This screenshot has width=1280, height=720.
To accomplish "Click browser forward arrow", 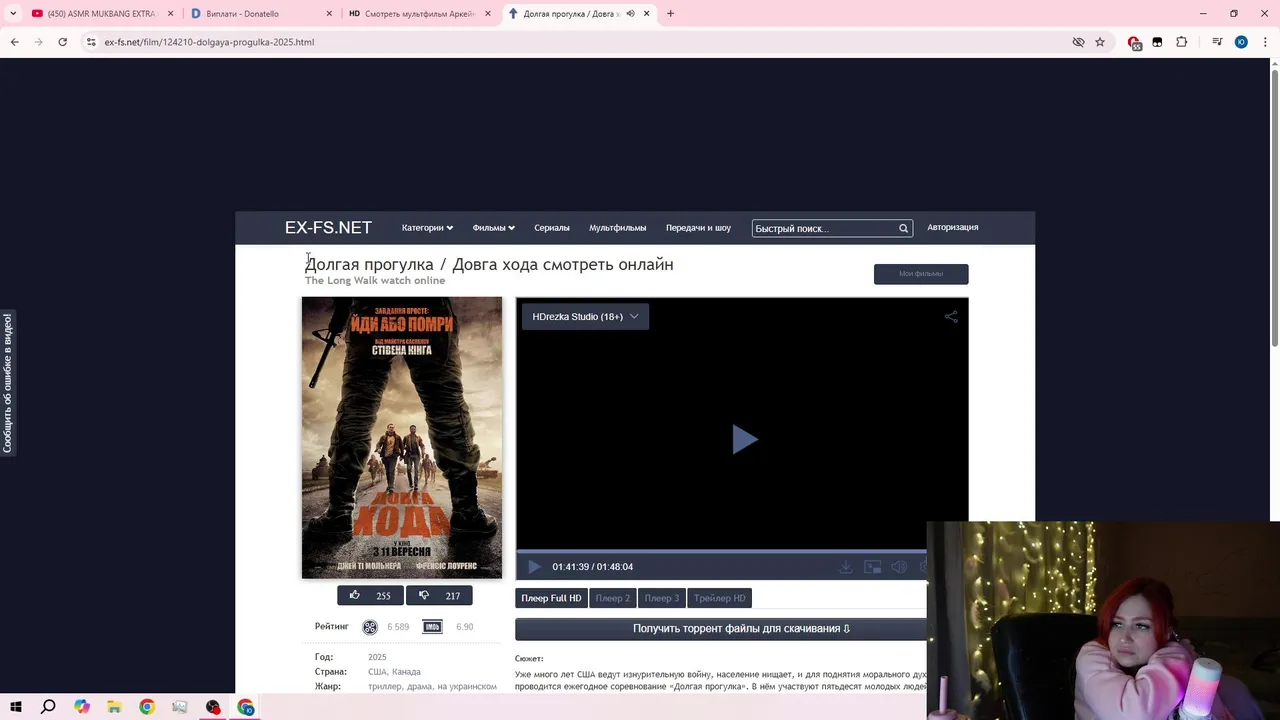I will pos(38,42).
